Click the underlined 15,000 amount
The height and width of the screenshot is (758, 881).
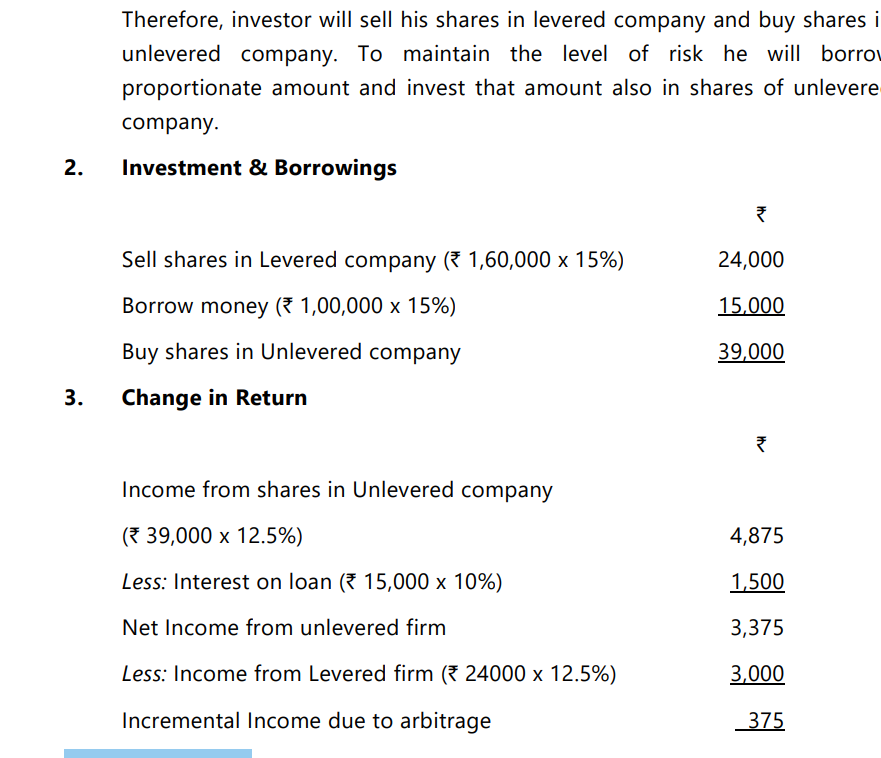[751, 306]
